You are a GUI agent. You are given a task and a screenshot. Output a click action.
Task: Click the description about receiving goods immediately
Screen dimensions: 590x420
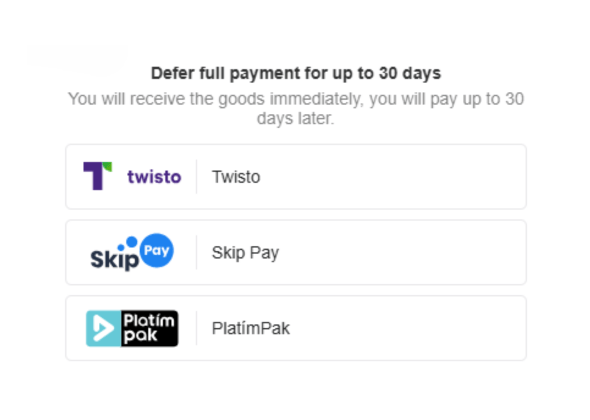point(296,109)
